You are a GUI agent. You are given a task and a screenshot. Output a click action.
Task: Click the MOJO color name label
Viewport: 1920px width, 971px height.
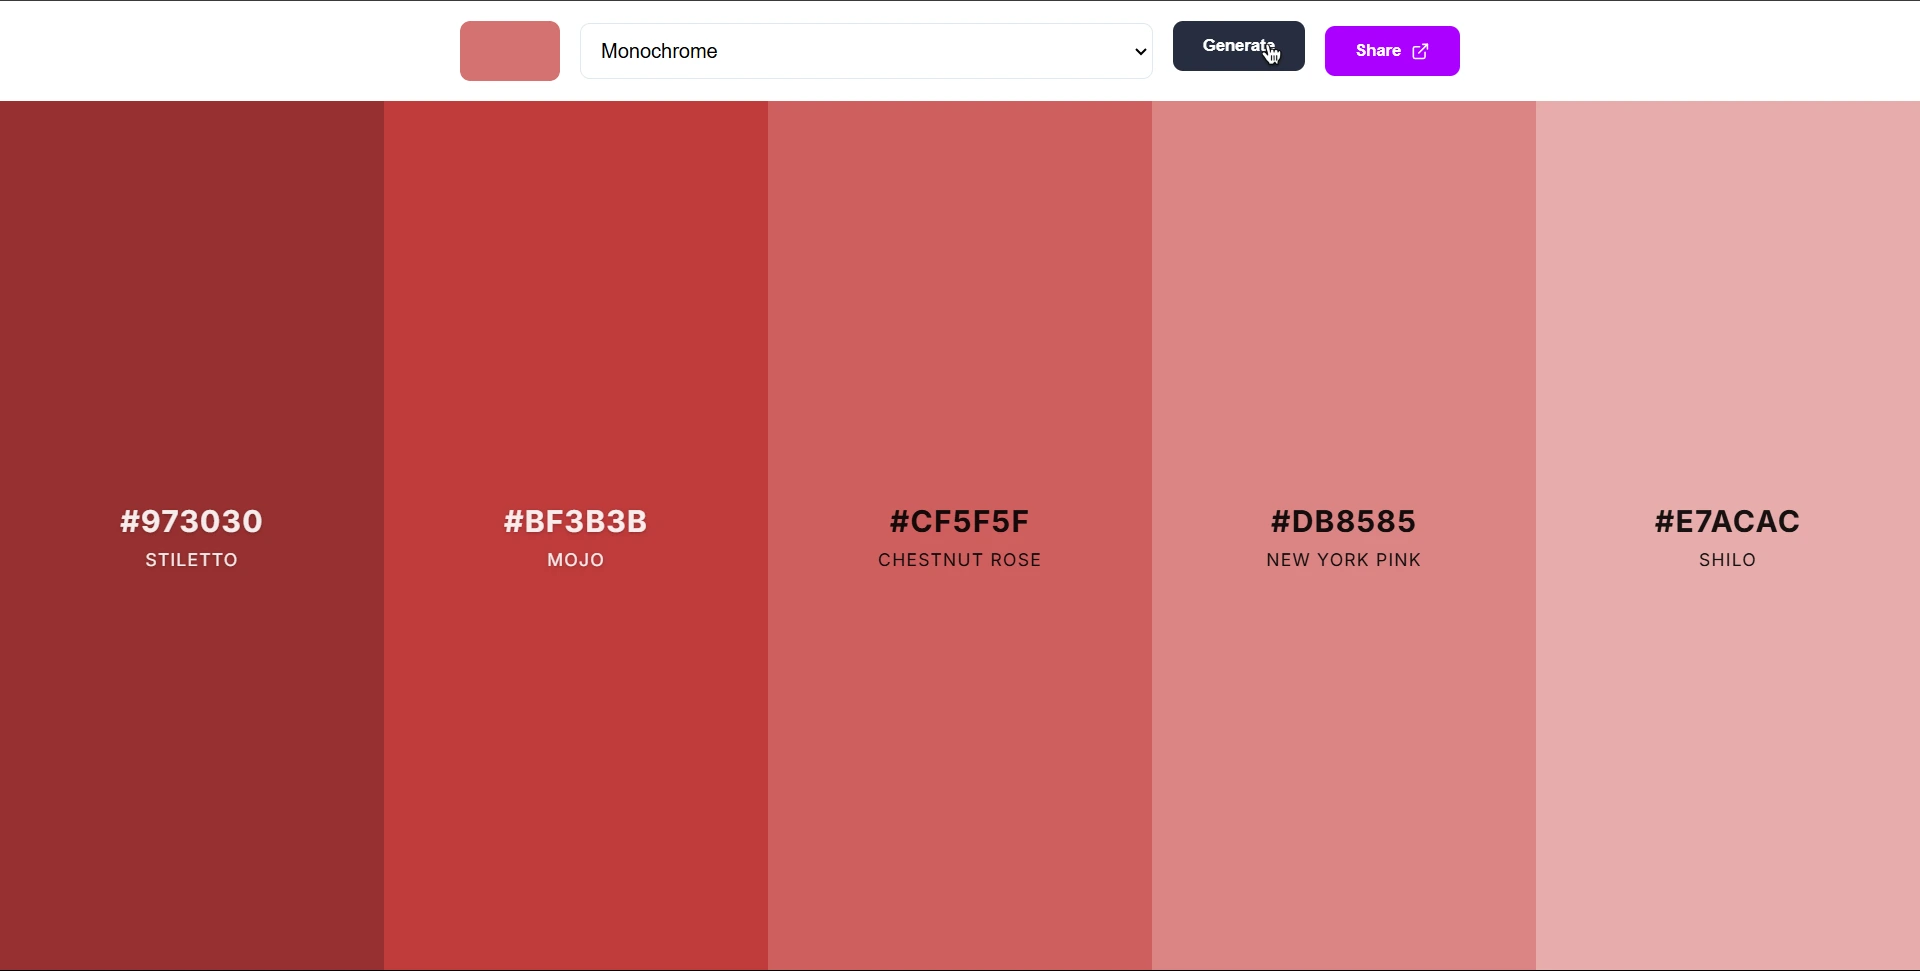coord(575,559)
